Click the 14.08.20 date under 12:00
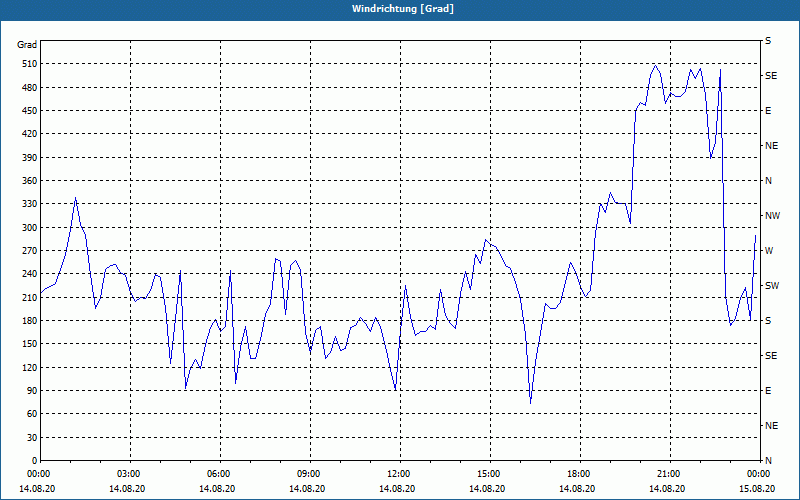 [x=397, y=489]
